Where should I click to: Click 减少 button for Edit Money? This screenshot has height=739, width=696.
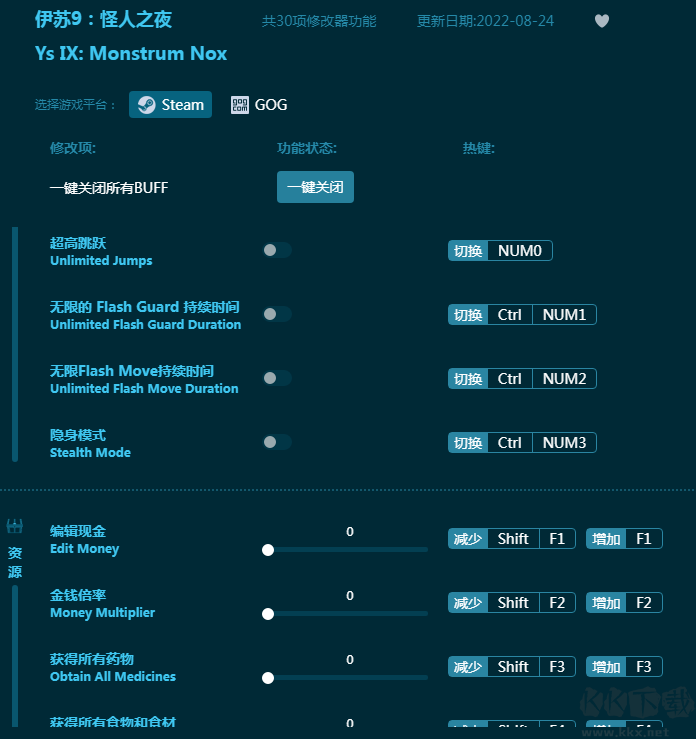point(468,539)
